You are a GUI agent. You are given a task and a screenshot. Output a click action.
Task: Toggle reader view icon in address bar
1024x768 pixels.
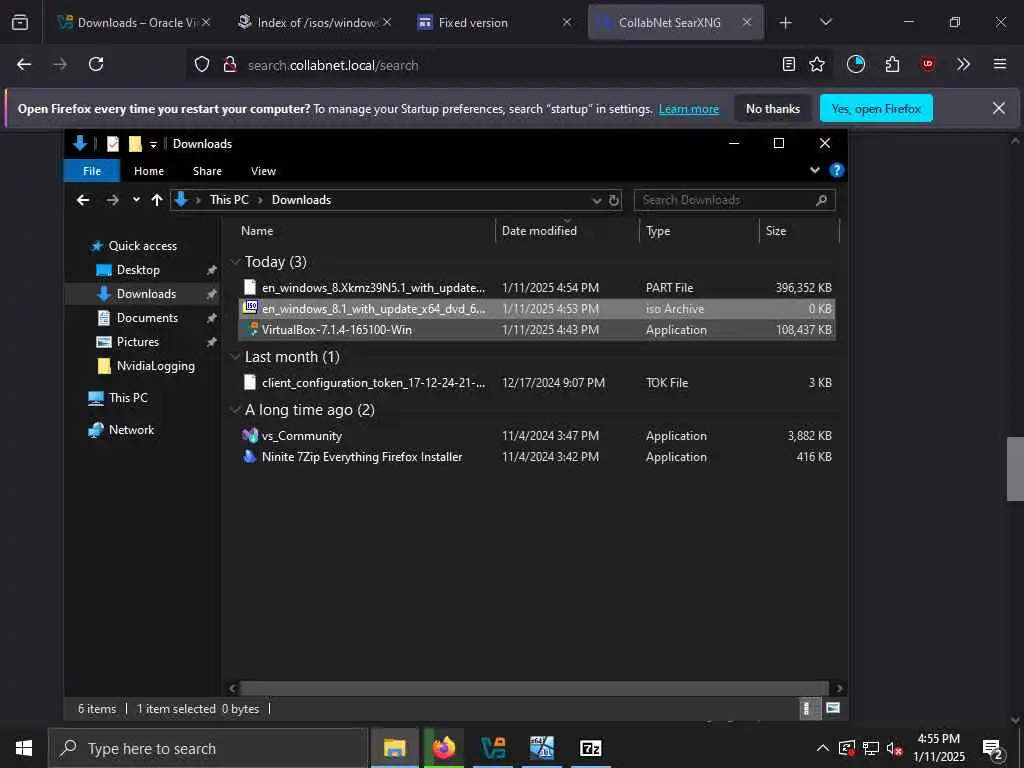(789, 64)
